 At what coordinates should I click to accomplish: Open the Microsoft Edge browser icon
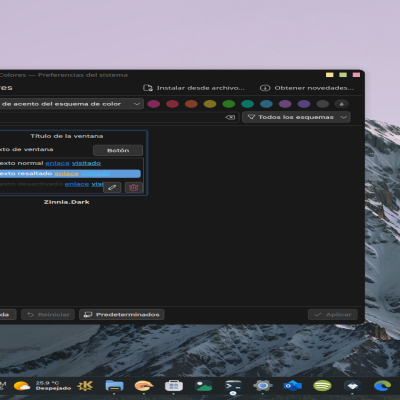(x=382, y=386)
